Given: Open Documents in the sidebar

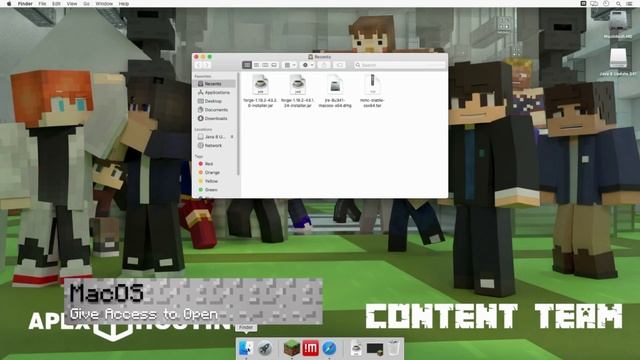Looking at the screenshot, I should click(215, 110).
